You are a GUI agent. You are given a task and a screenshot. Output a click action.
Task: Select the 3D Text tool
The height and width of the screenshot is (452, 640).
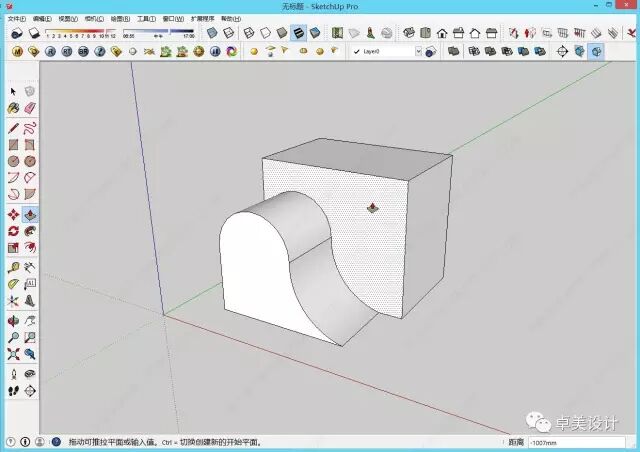30,301
